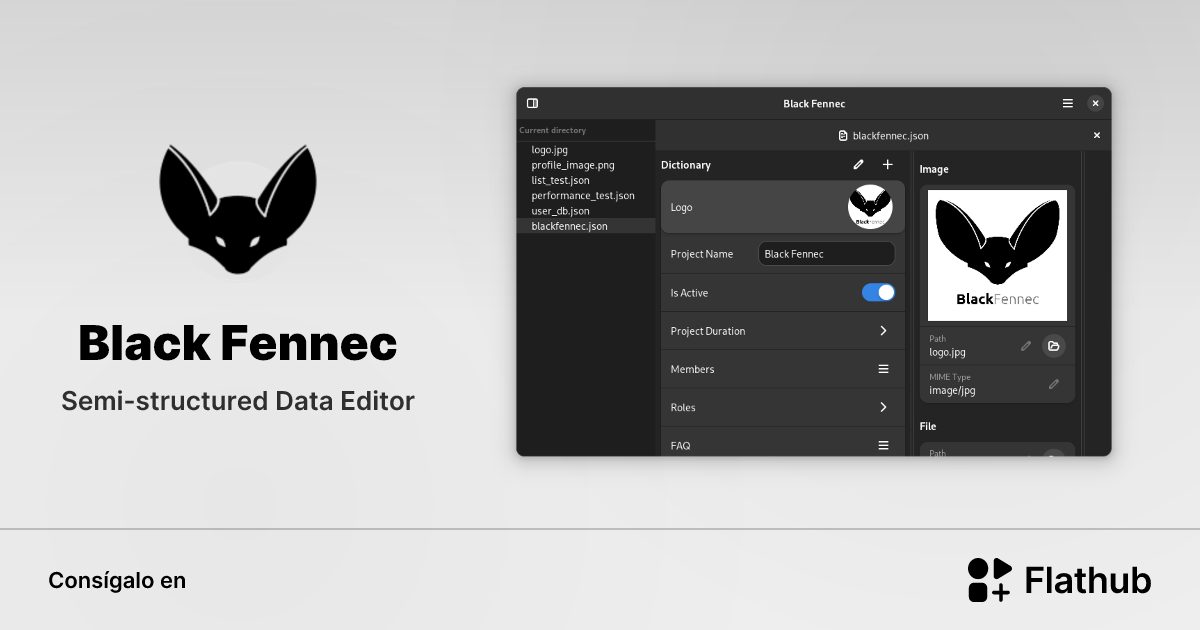Click the FAQ list icon
Viewport: 1200px width, 630px height.
[884, 445]
